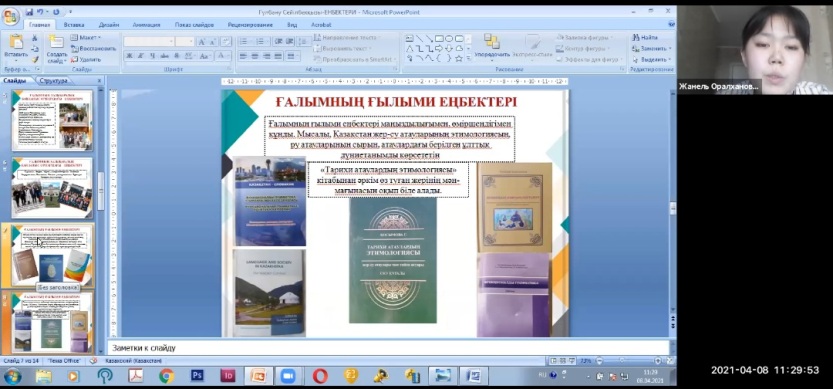The width and height of the screenshot is (833, 389).
Task: Open the font name combo box
Action: [149, 41]
